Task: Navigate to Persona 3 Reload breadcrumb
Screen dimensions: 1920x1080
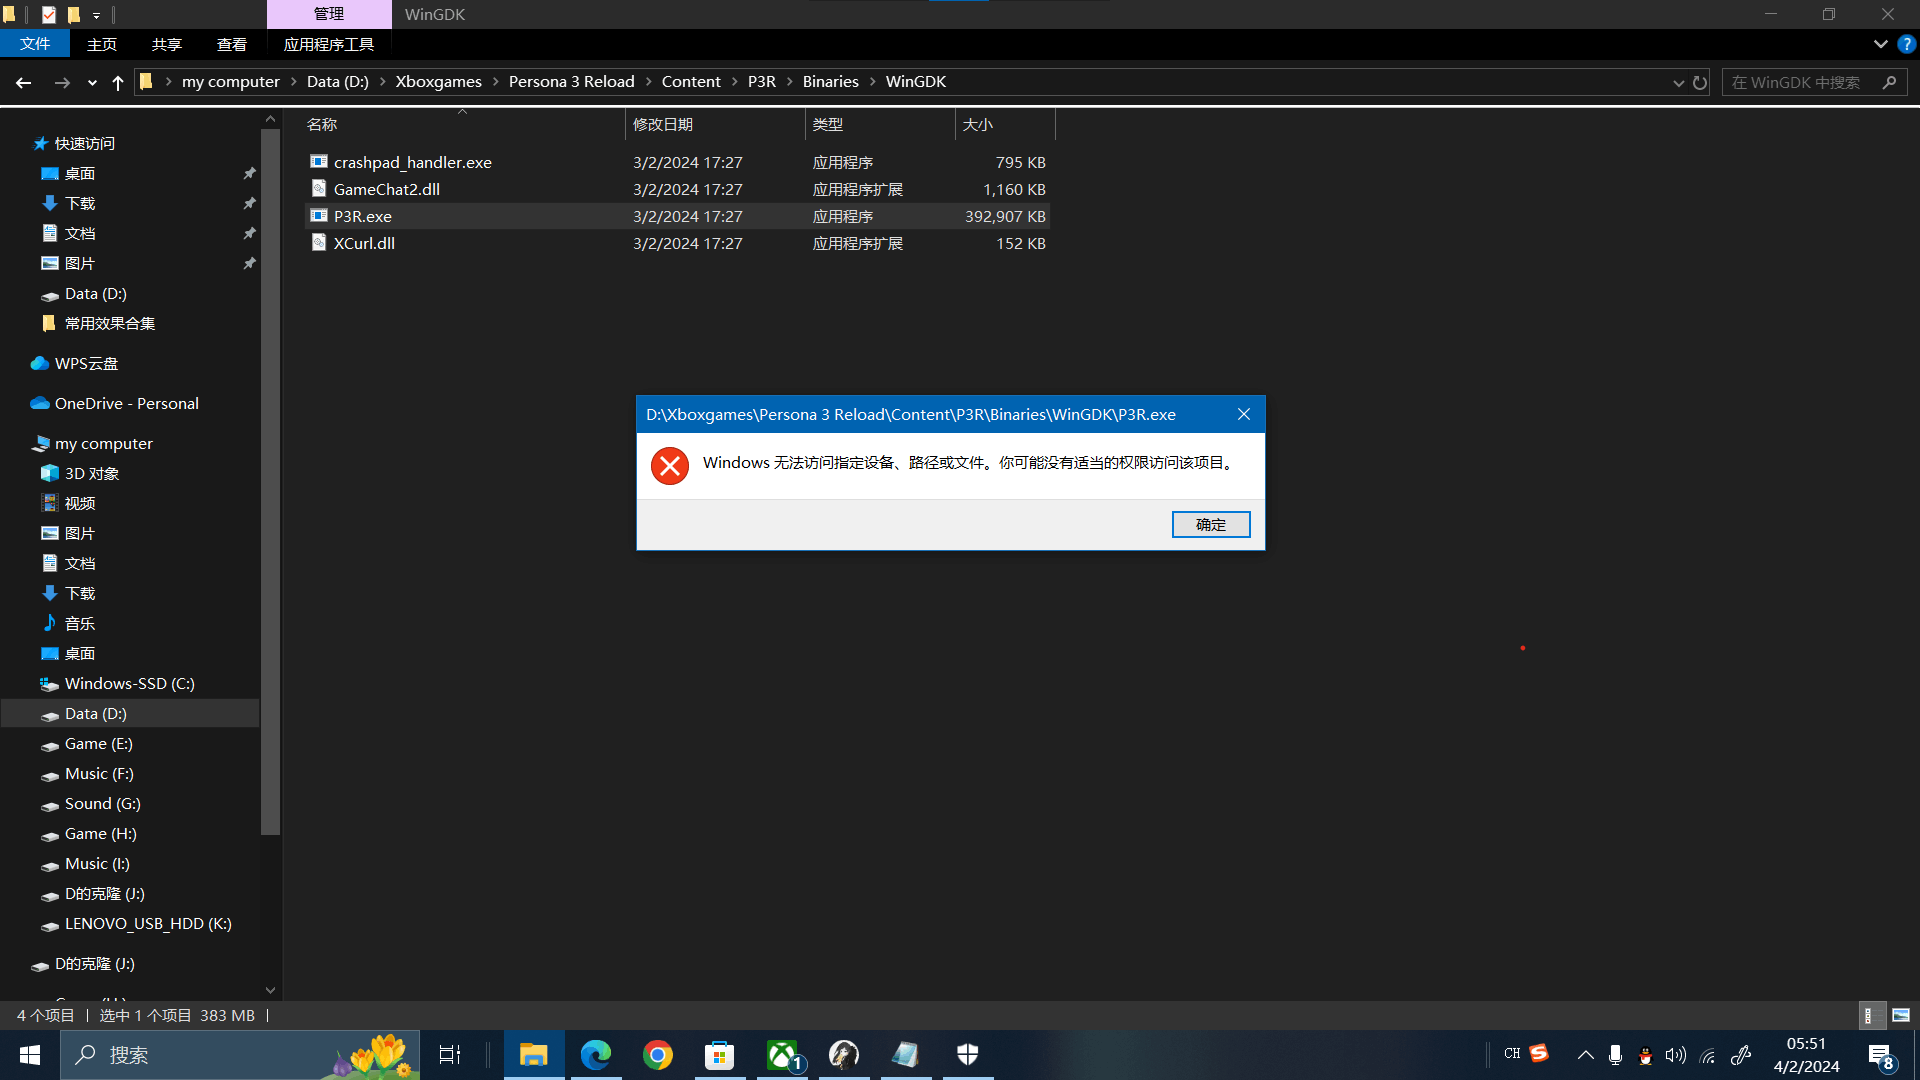Action: point(571,82)
